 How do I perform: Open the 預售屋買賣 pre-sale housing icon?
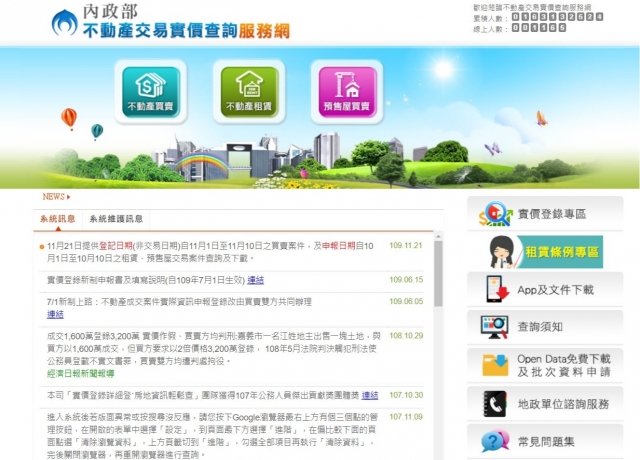tap(347, 92)
